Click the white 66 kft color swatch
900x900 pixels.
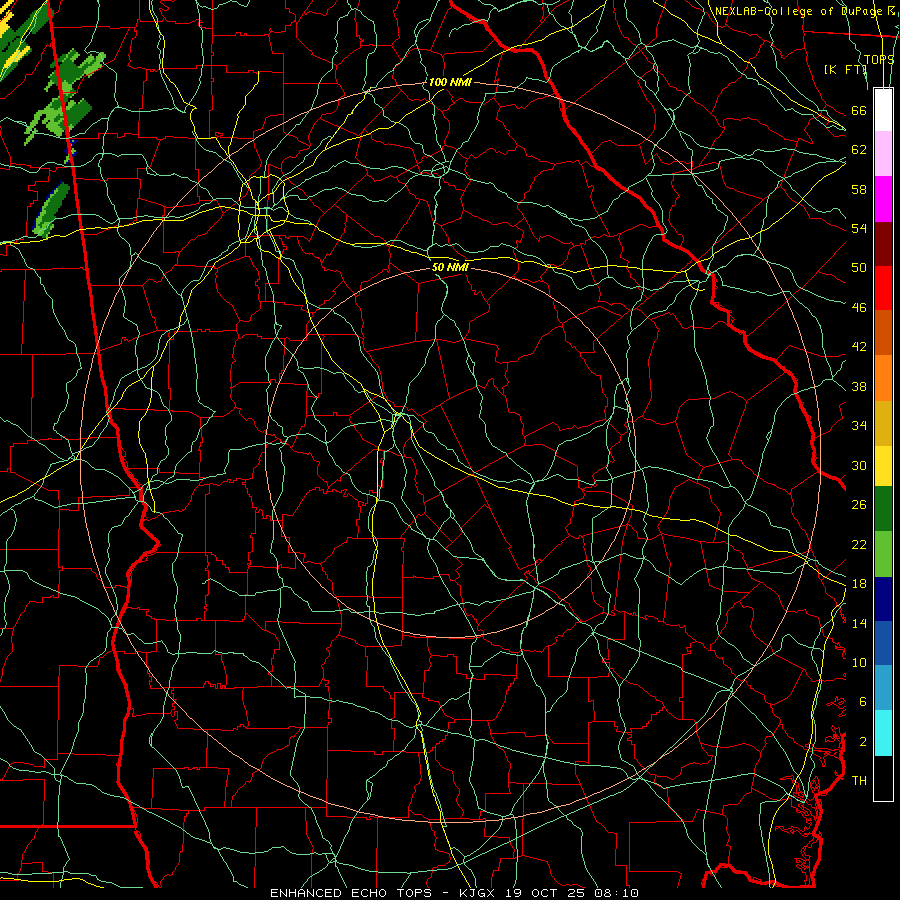pos(883,110)
